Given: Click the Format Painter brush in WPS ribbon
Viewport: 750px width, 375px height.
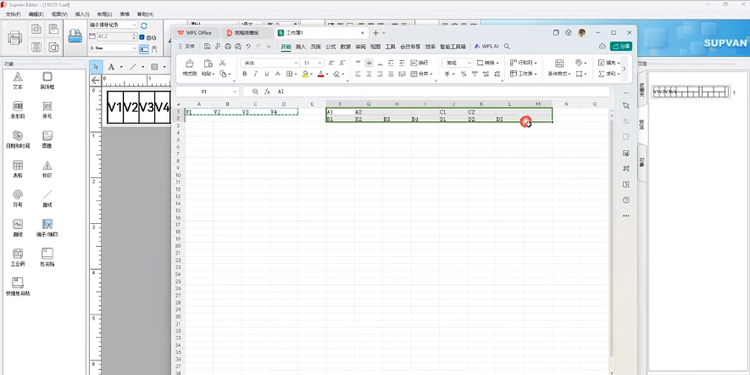Looking at the screenshot, I should pos(189,67).
